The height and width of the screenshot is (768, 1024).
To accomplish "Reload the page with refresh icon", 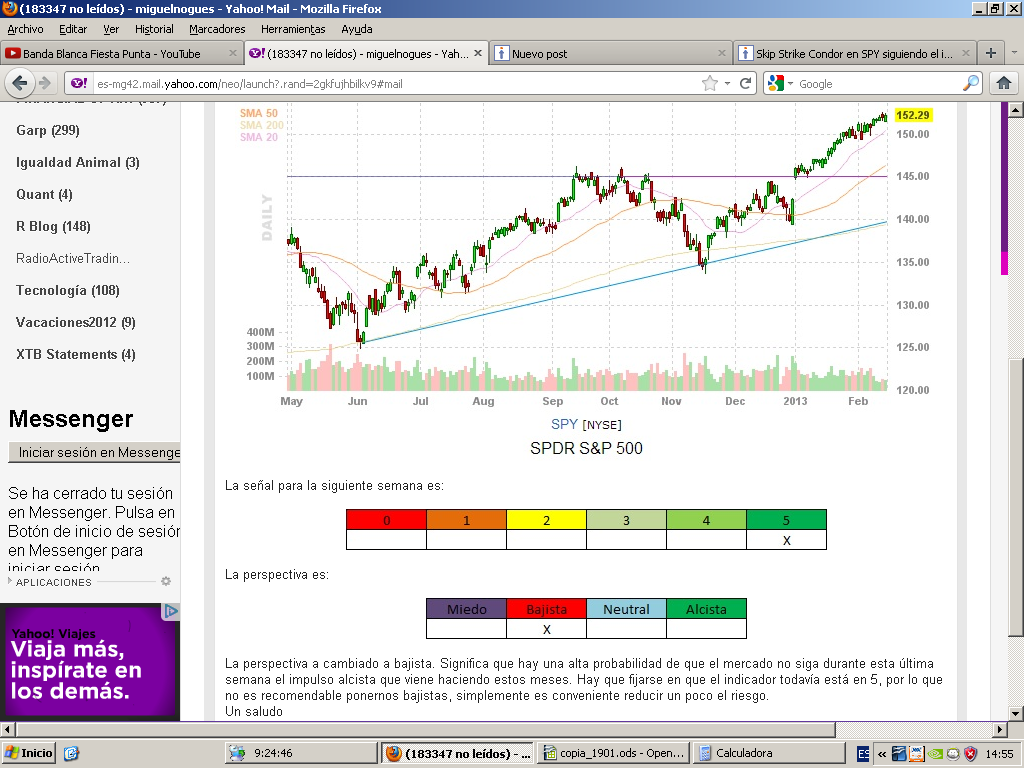I will [745, 83].
